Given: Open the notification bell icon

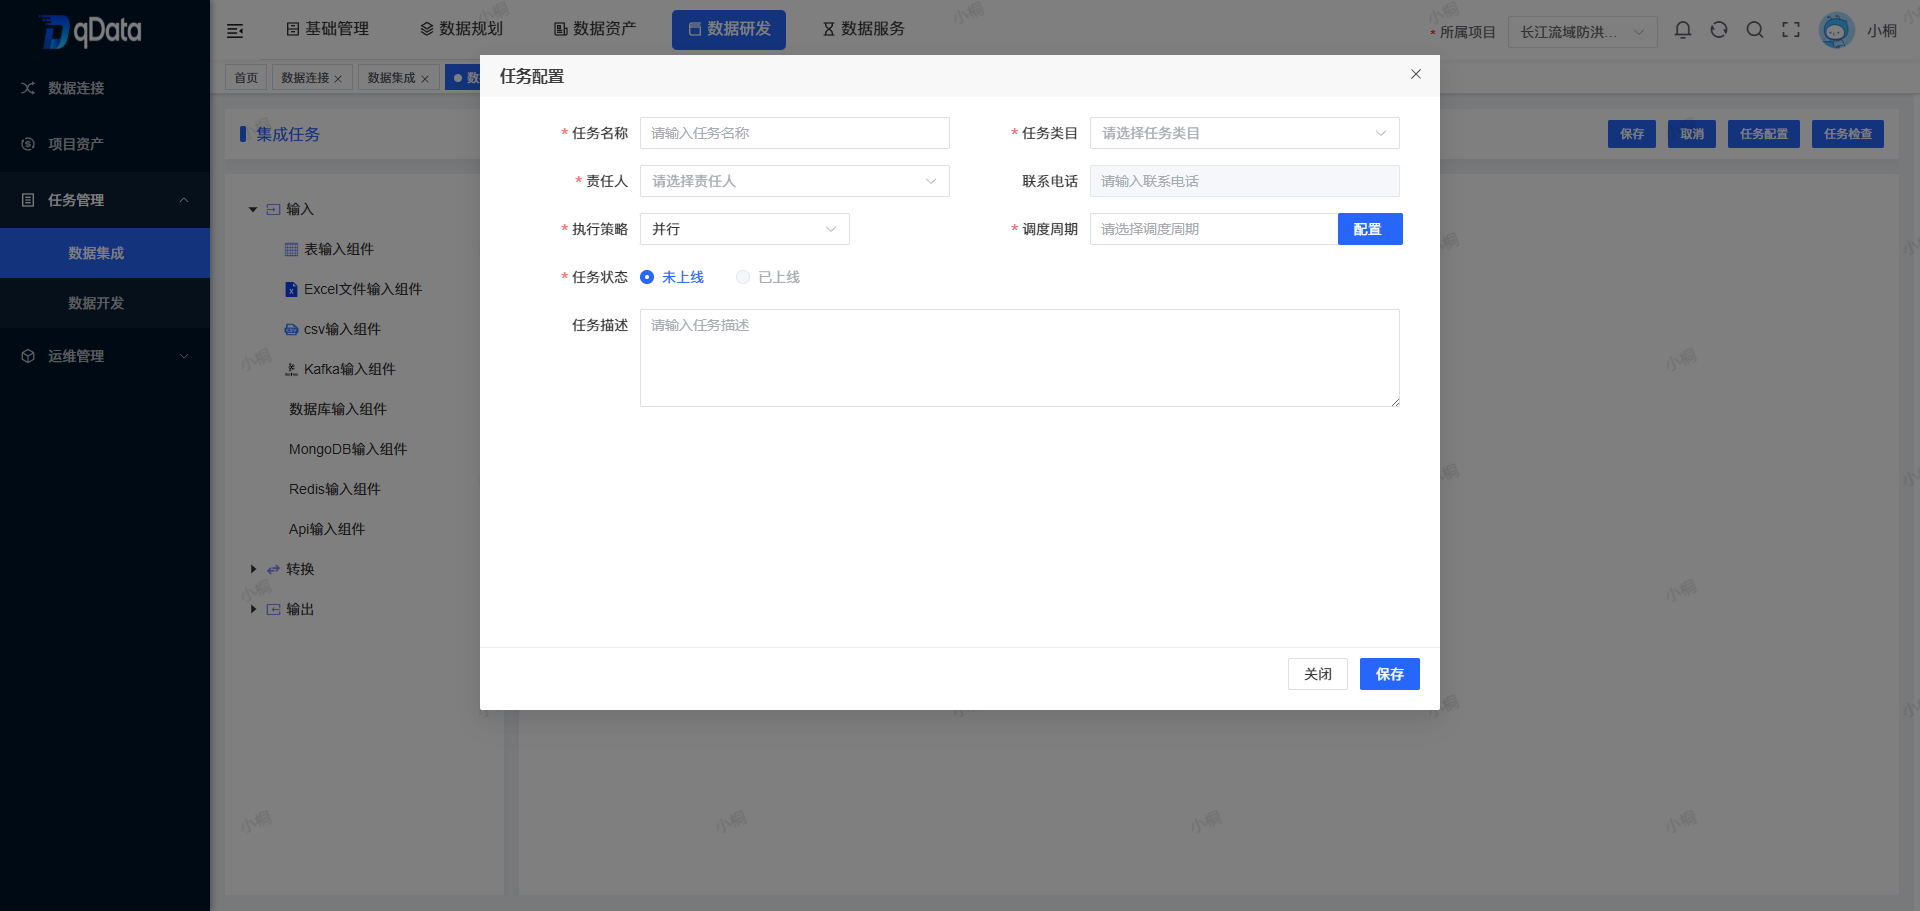Looking at the screenshot, I should pyautogui.click(x=1683, y=30).
